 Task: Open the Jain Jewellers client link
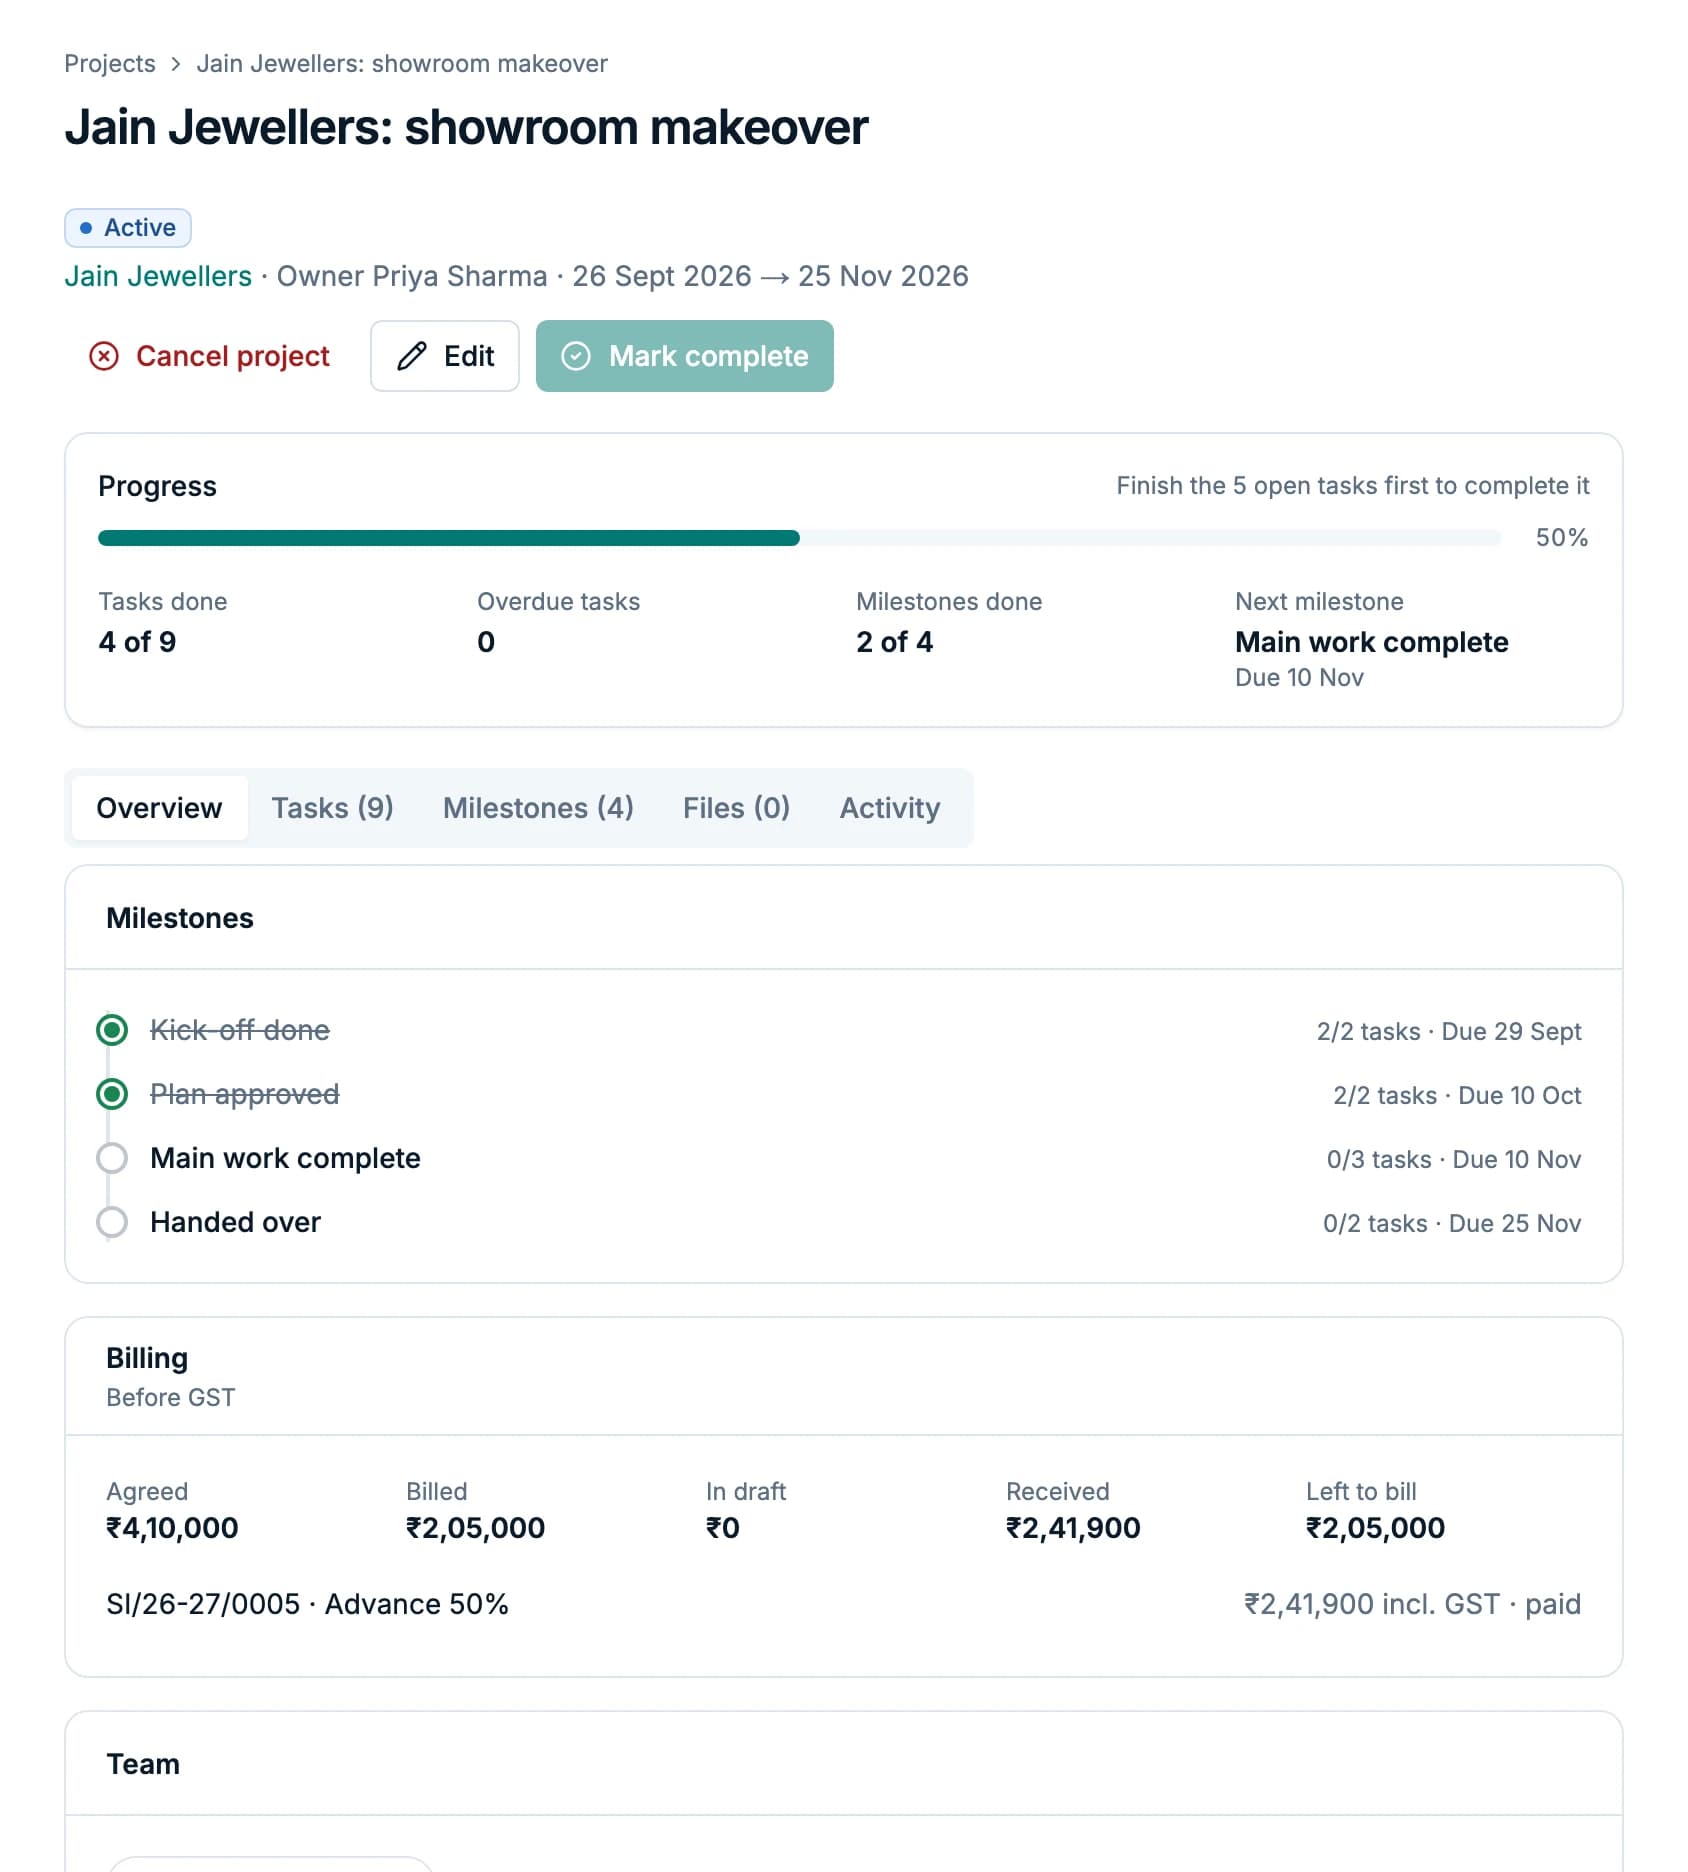[x=158, y=276]
